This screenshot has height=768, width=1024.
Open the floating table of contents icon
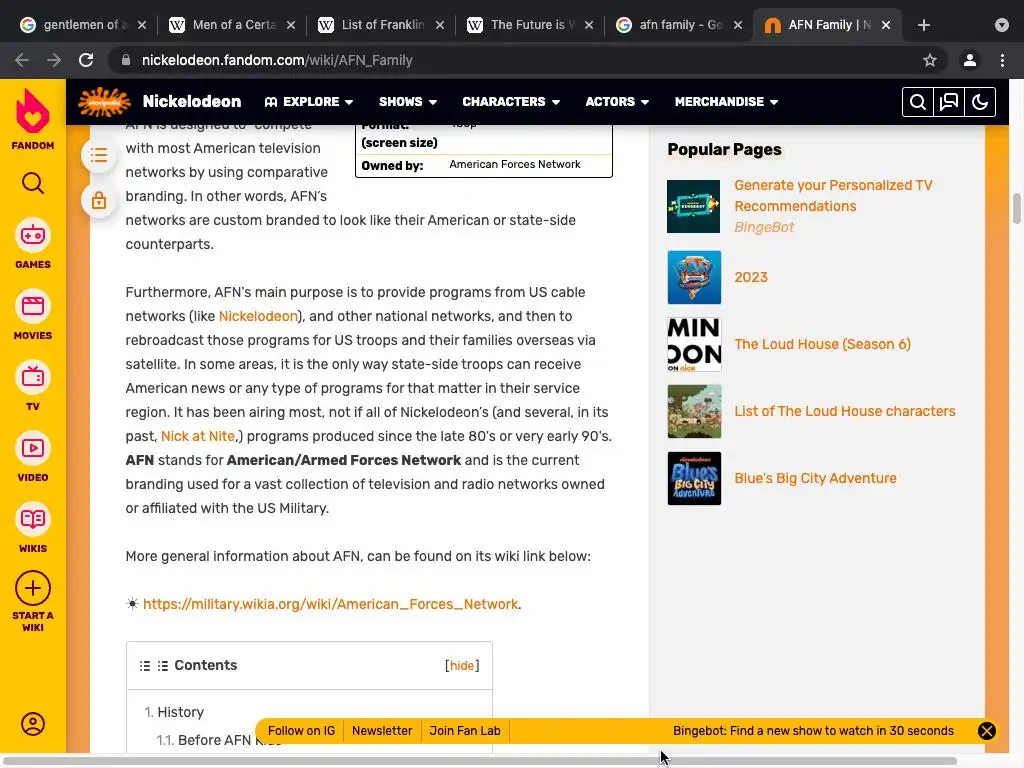coord(99,155)
